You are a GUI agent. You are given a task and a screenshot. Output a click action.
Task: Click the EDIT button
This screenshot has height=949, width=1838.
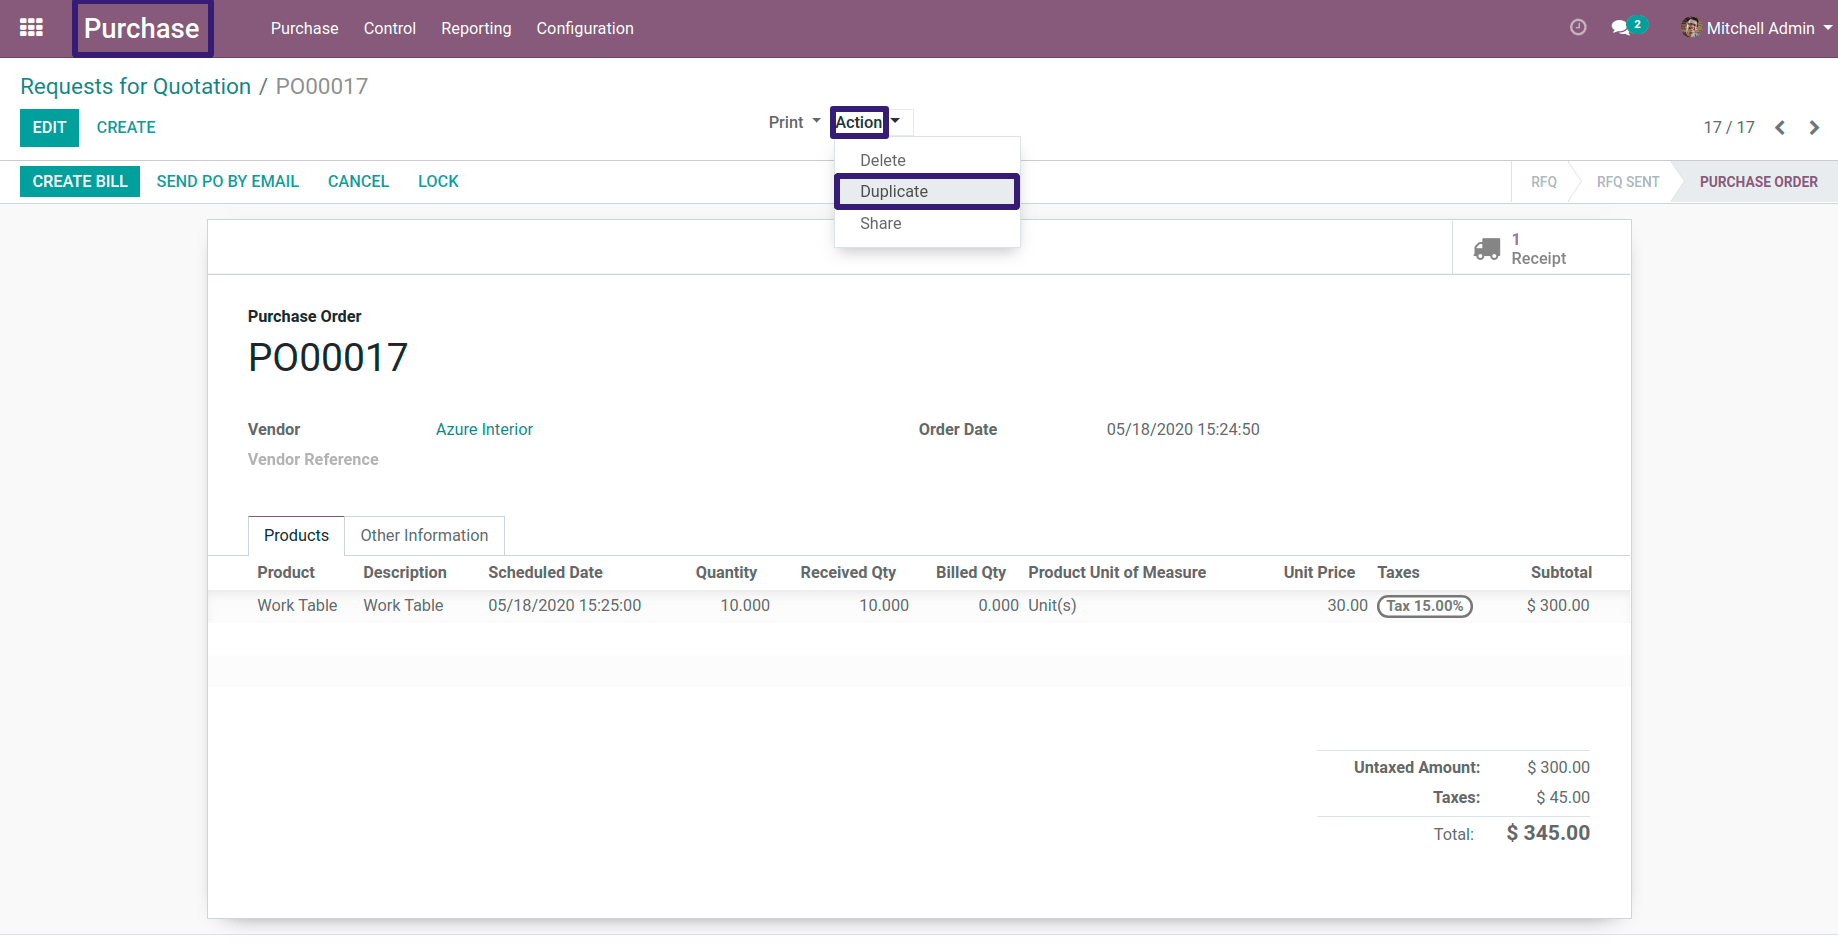click(x=49, y=128)
